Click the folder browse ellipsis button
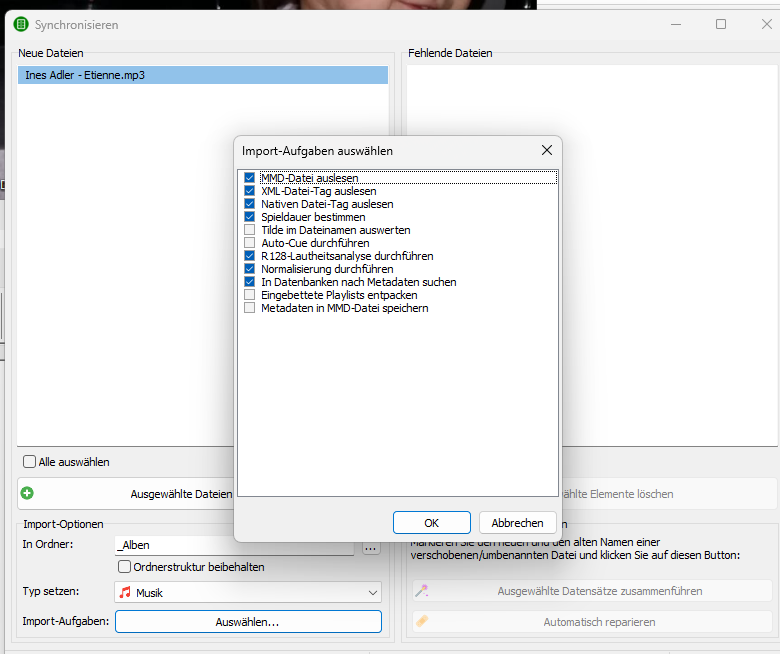This screenshot has width=780, height=654. [x=370, y=546]
